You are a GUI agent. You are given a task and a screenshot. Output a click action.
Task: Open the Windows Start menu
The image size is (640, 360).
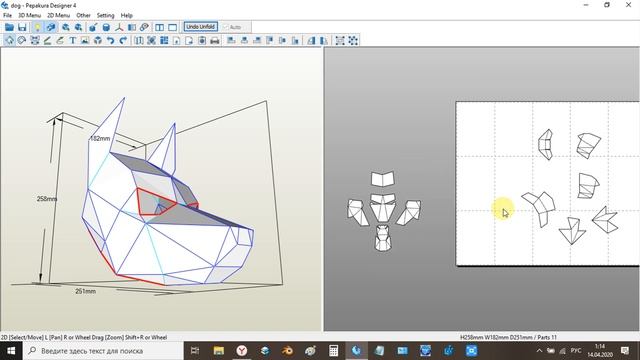coord(11,351)
